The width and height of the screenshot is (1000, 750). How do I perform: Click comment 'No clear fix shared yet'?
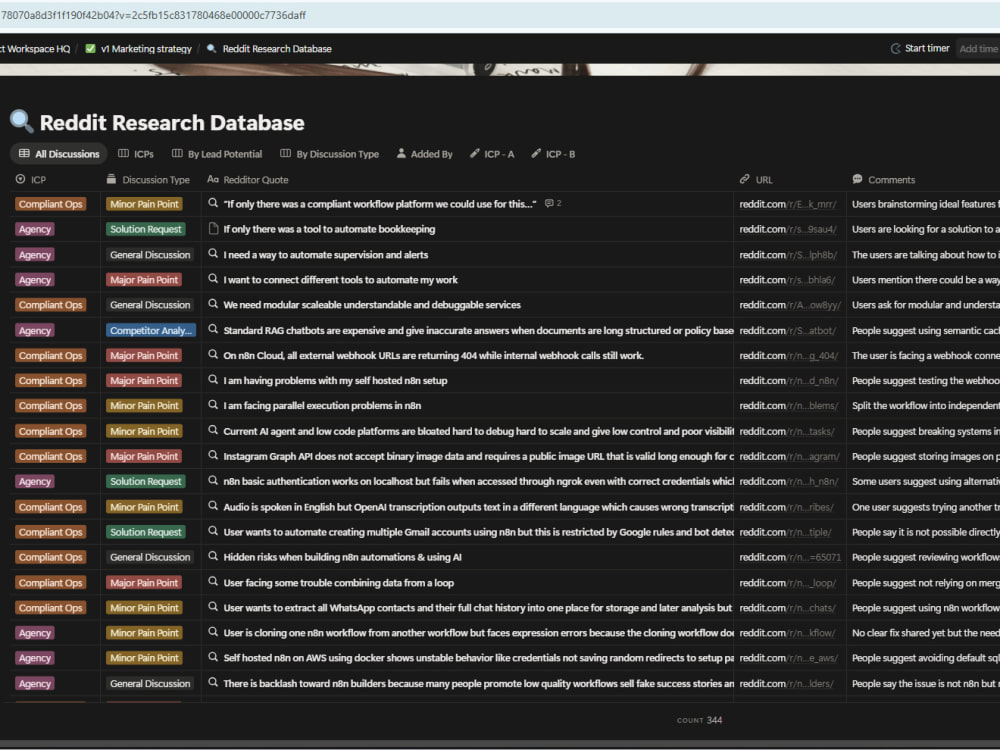(x=925, y=633)
